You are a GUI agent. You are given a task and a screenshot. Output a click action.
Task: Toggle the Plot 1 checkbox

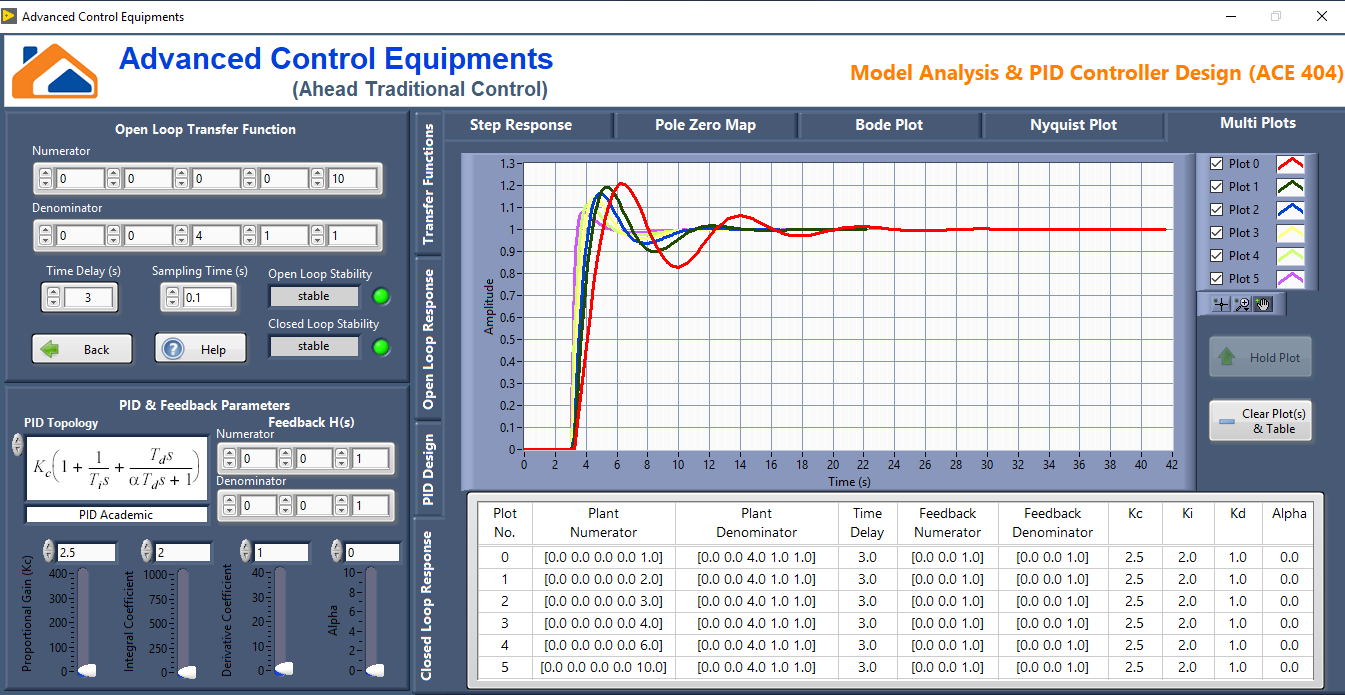pyautogui.click(x=1216, y=187)
